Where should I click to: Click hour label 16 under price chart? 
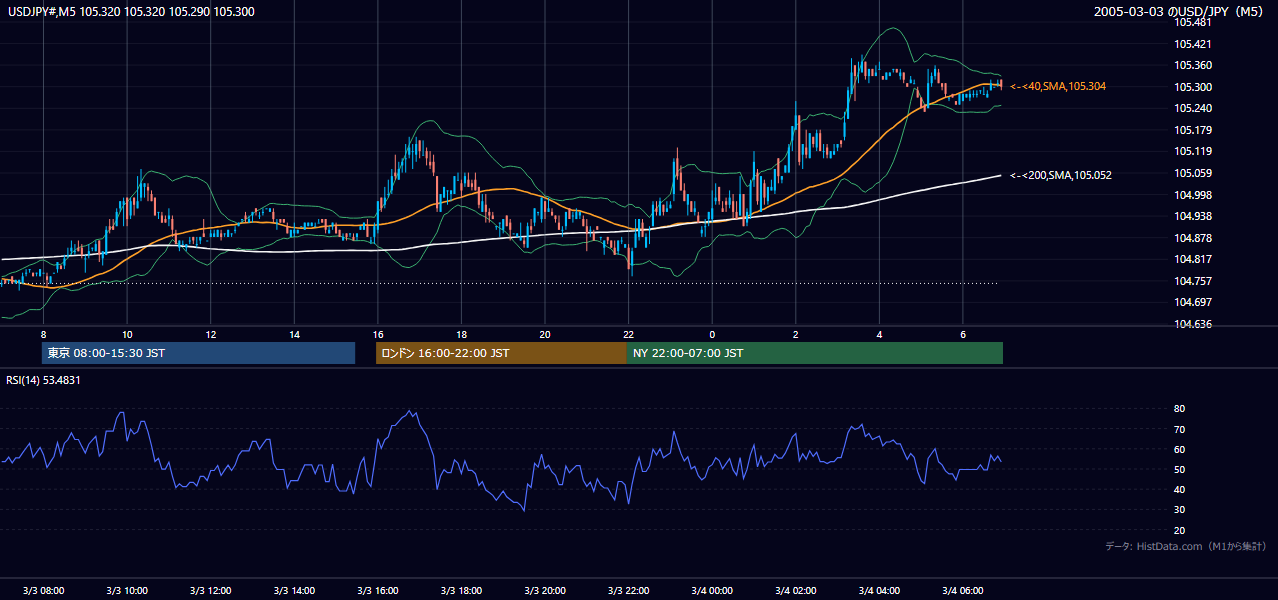tap(378, 333)
